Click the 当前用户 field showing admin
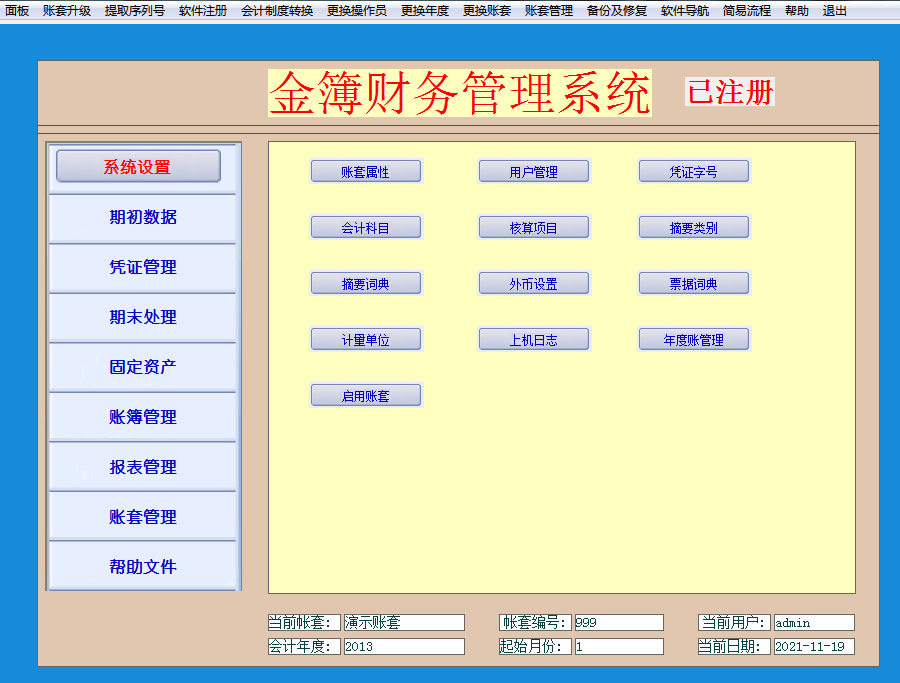The image size is (900, 683). pyautogui.click(x=814, y=622)
